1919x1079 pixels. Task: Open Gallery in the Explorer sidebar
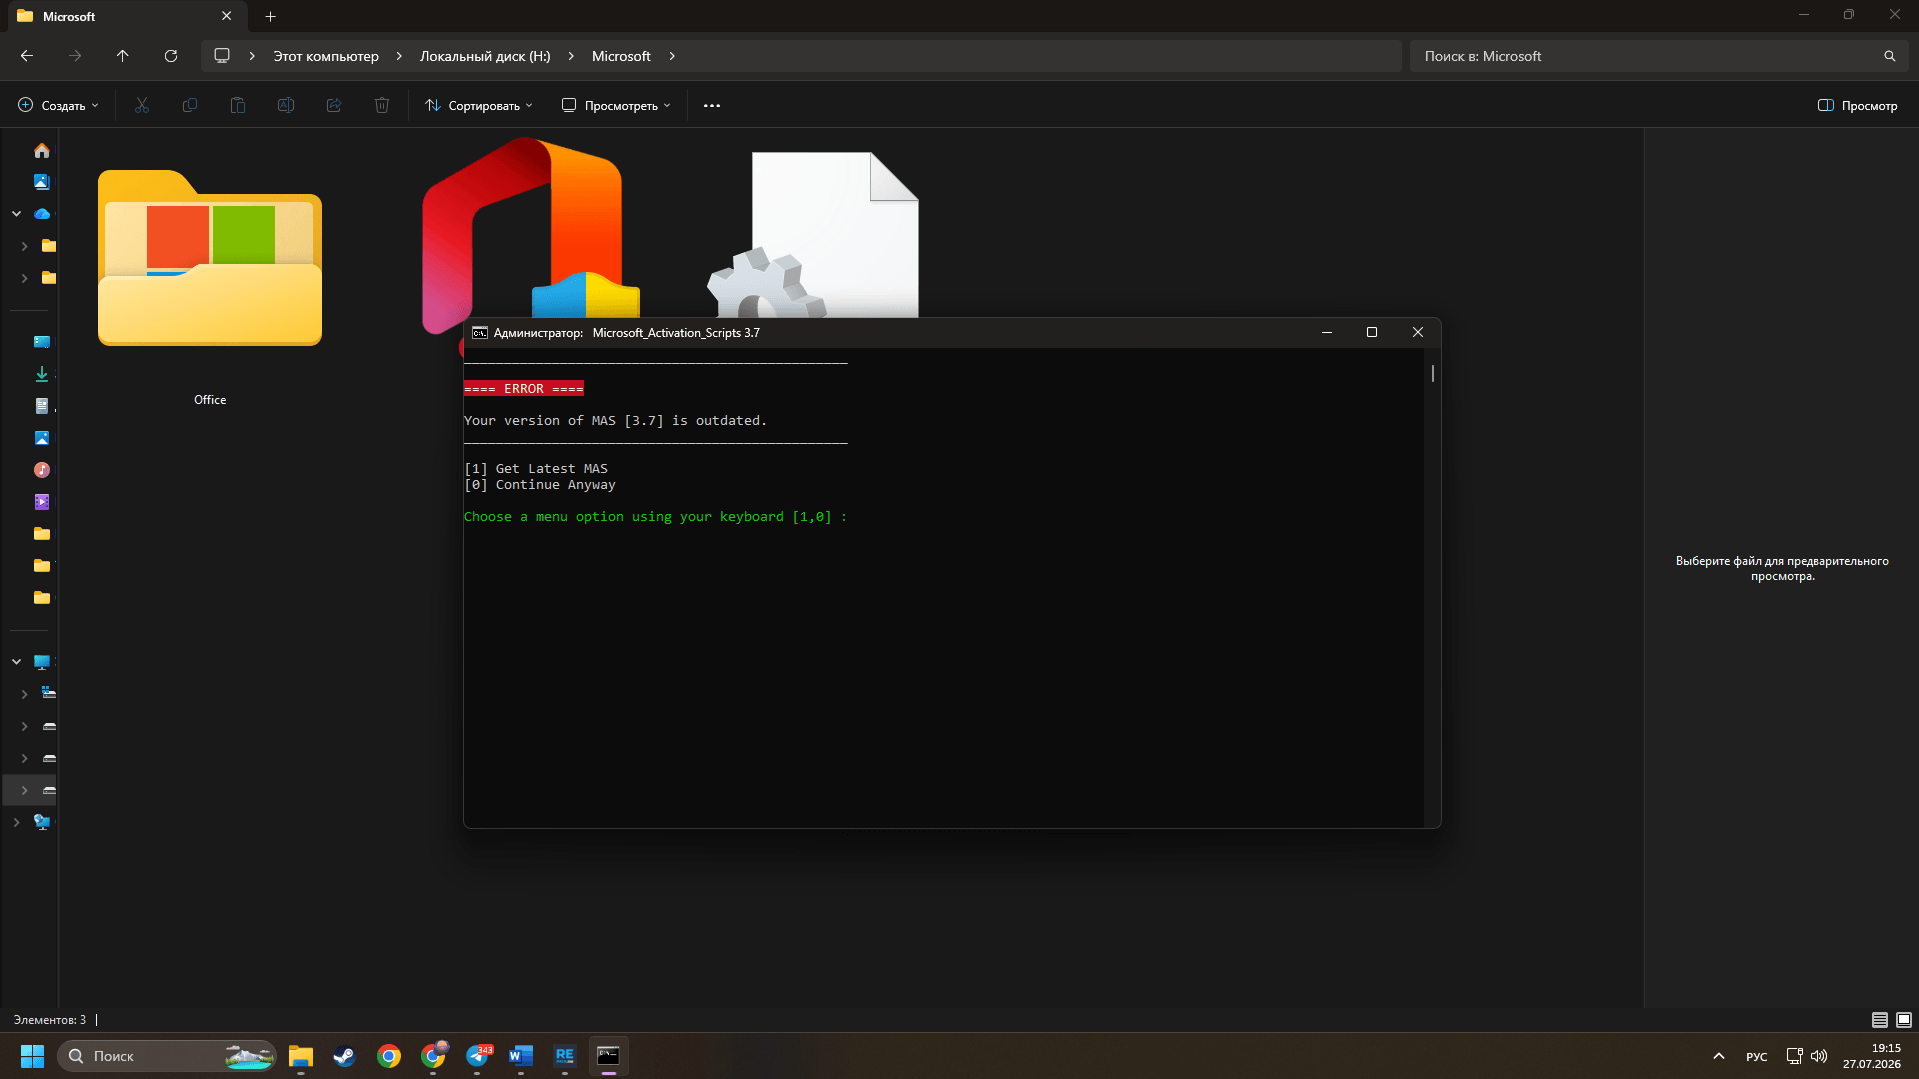[41, 182]
